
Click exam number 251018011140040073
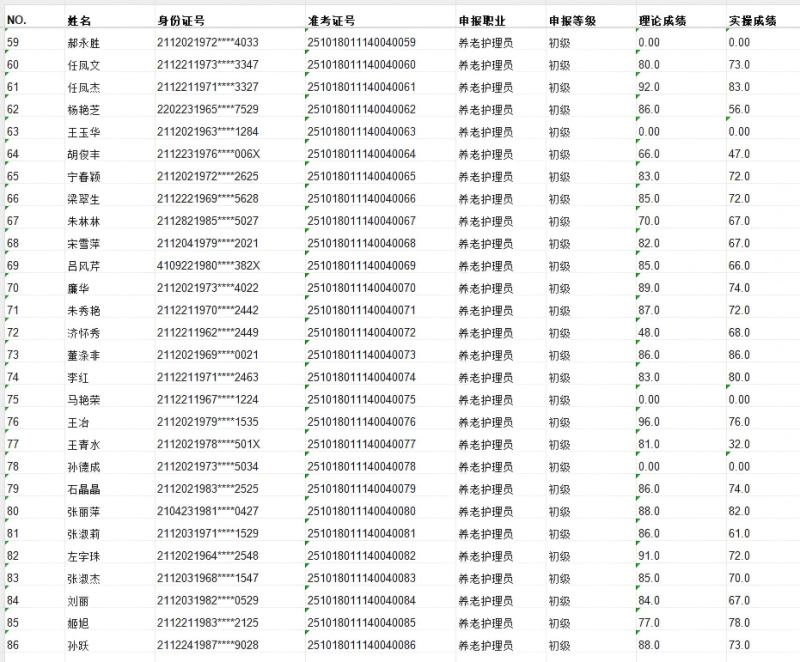click(x=361, y=355)
